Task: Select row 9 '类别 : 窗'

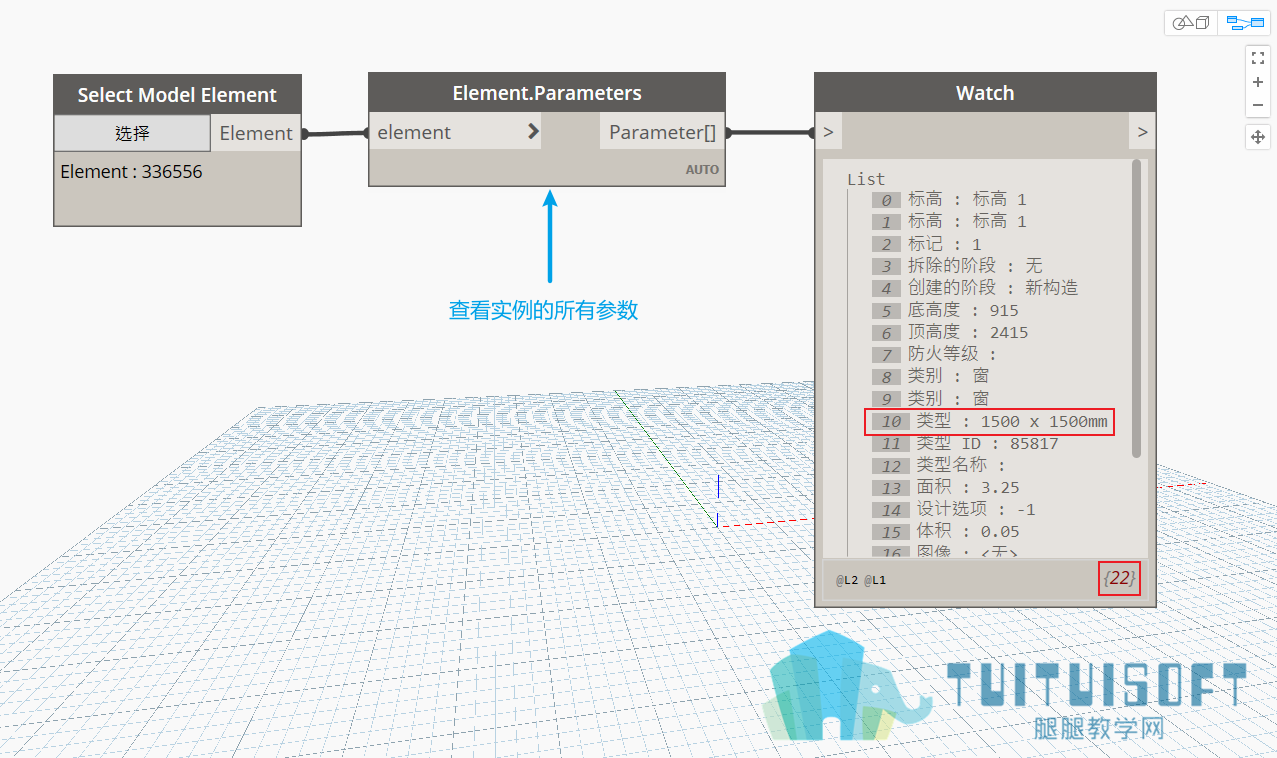Action: (931, 398)
